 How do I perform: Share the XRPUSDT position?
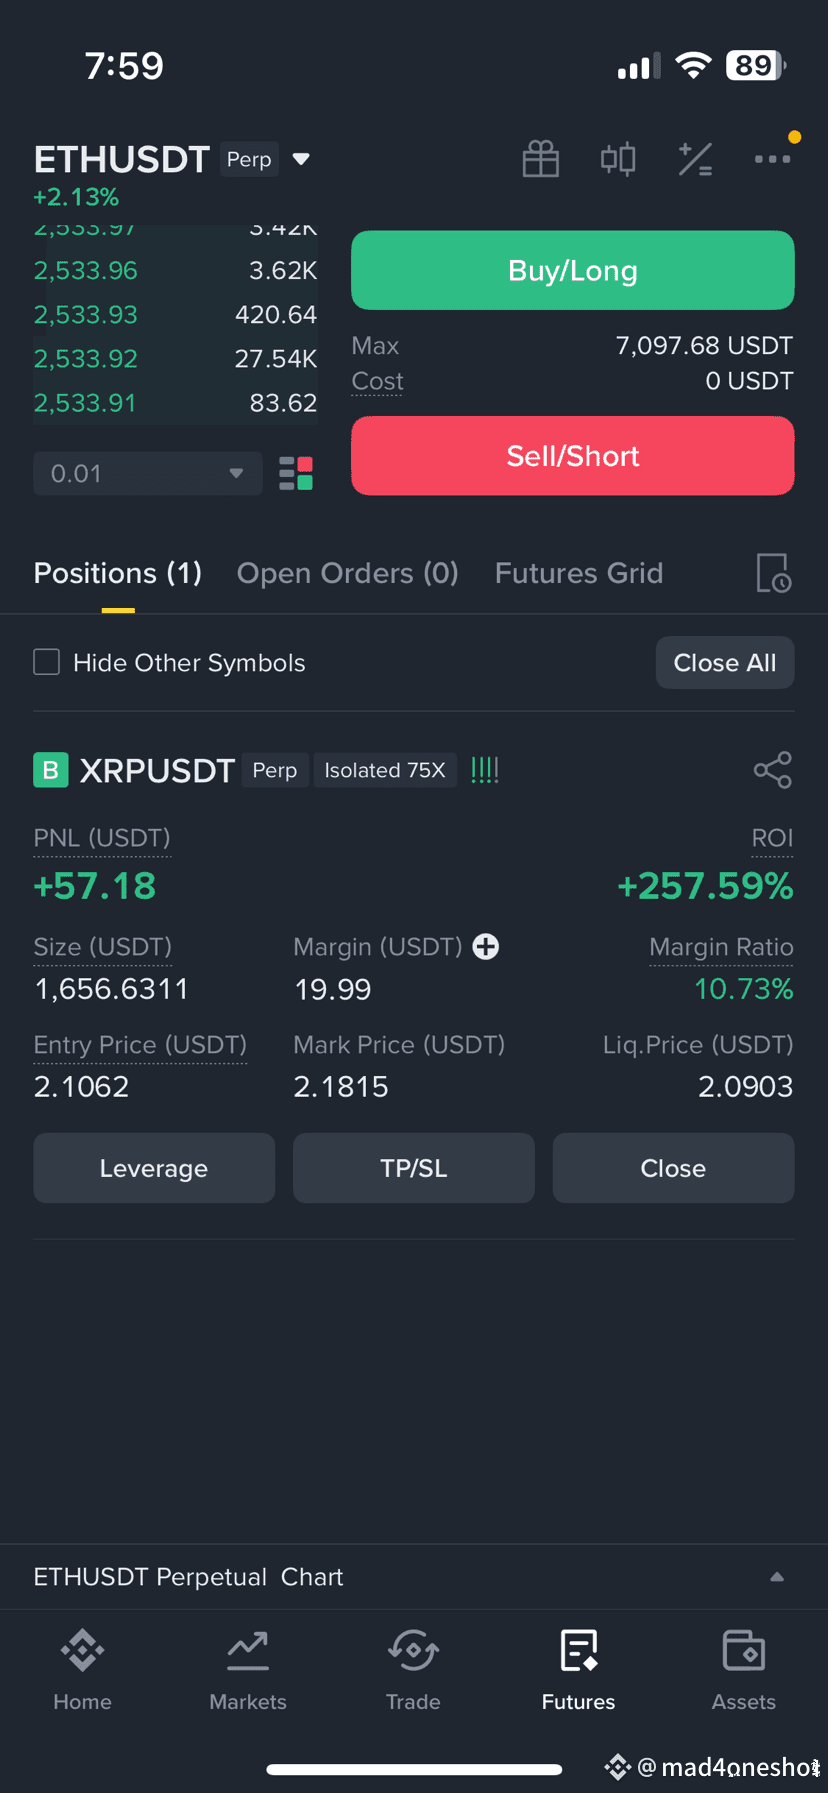[x=773, y=770]
